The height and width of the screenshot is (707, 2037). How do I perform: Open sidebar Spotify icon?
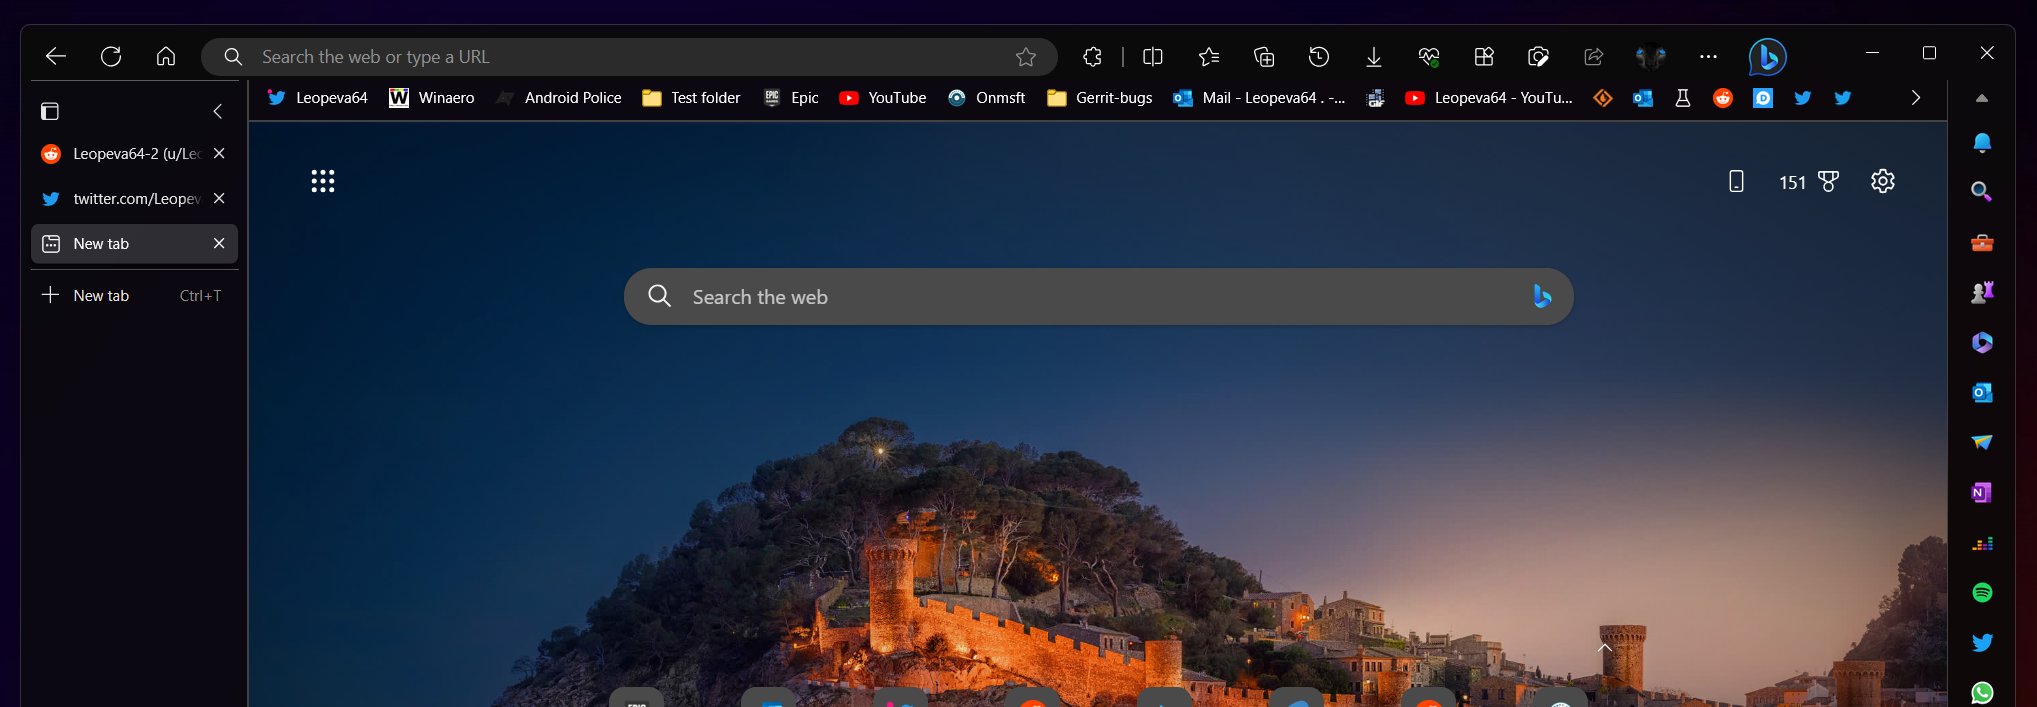tap(1982, 592)
